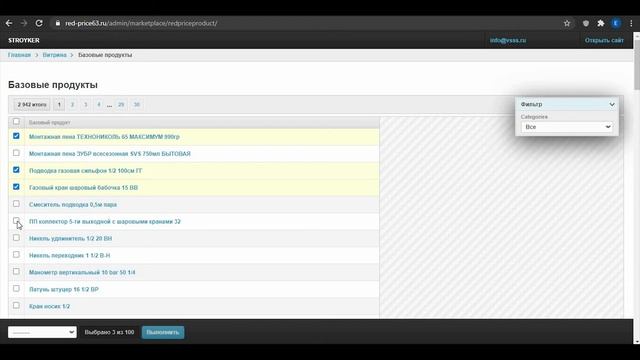Check Латунь штуцер 16 1/2 ВР row
The width and height of the screenshot is (640, 360).
[16, 289]
